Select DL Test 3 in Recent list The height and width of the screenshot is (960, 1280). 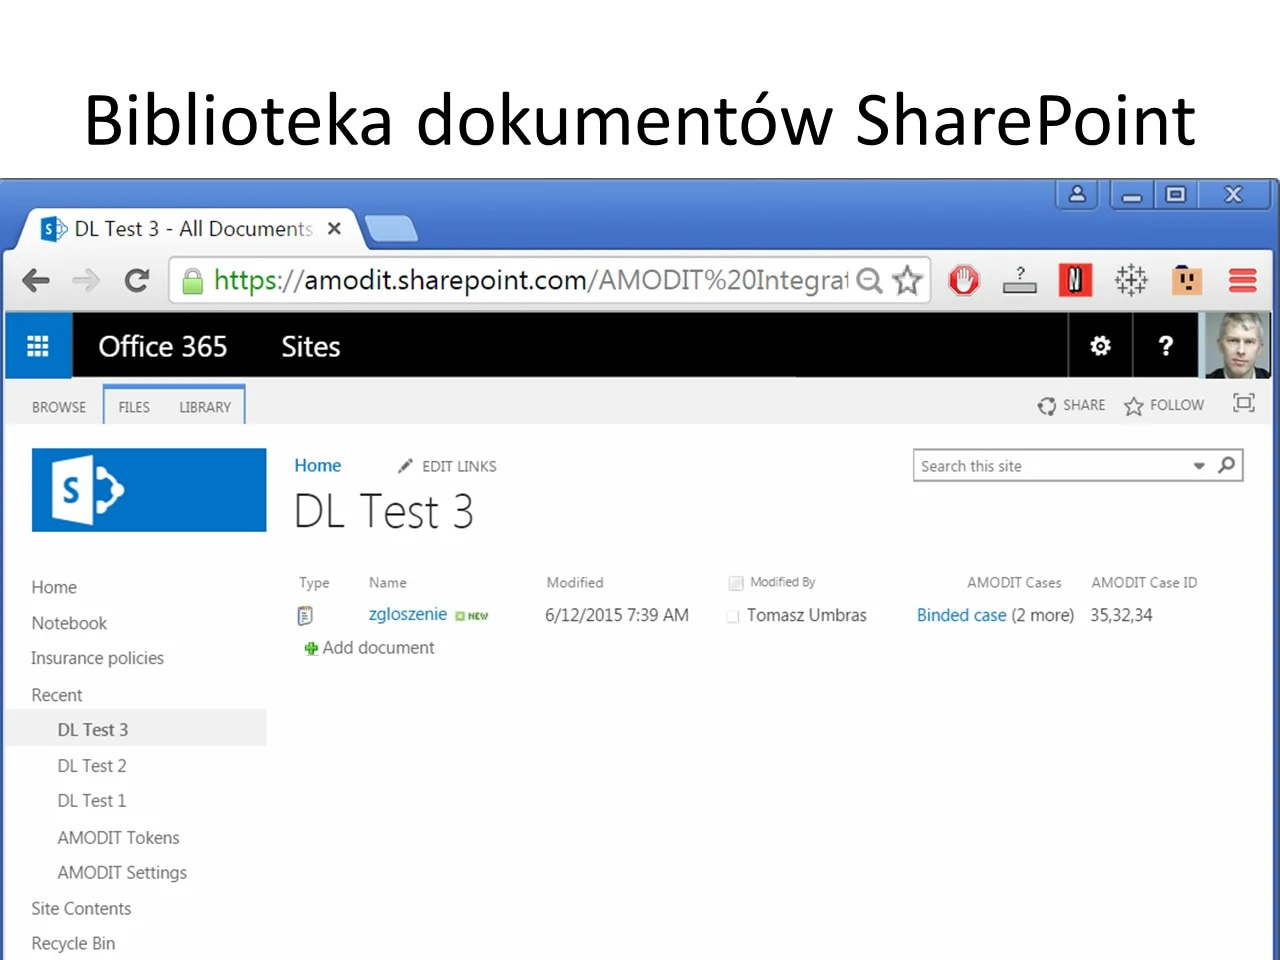(93, 730)
